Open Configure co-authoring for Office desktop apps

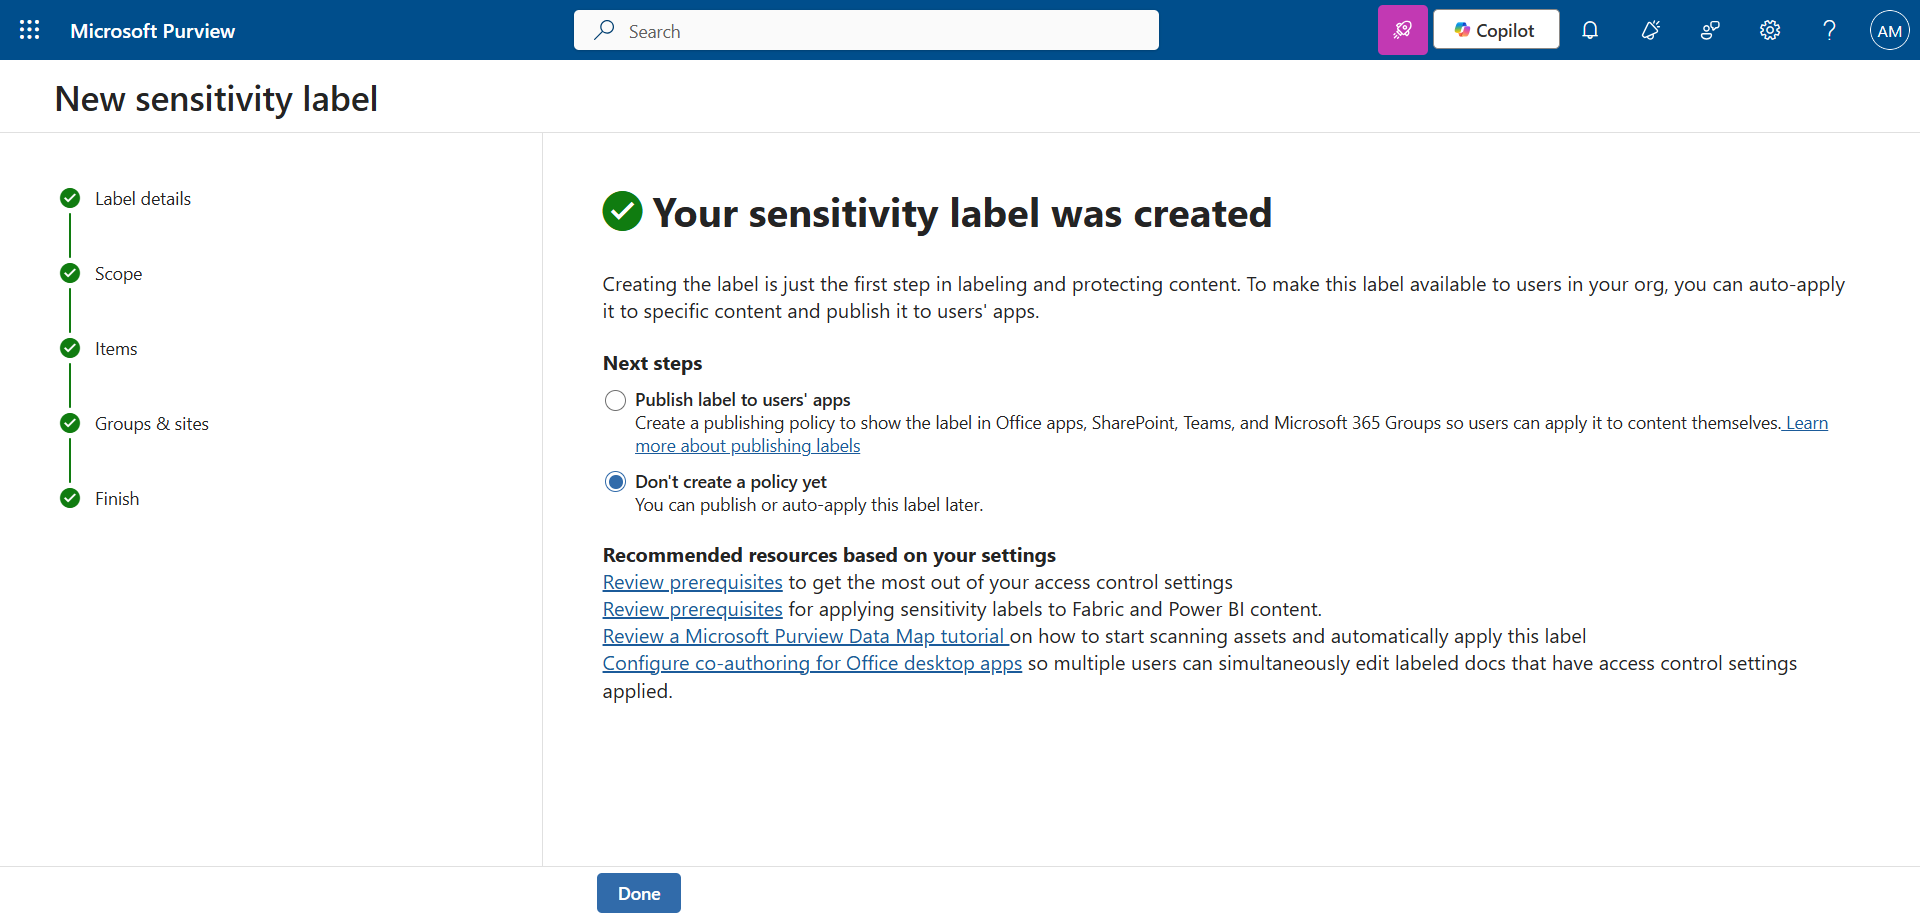tap(811, 664)
